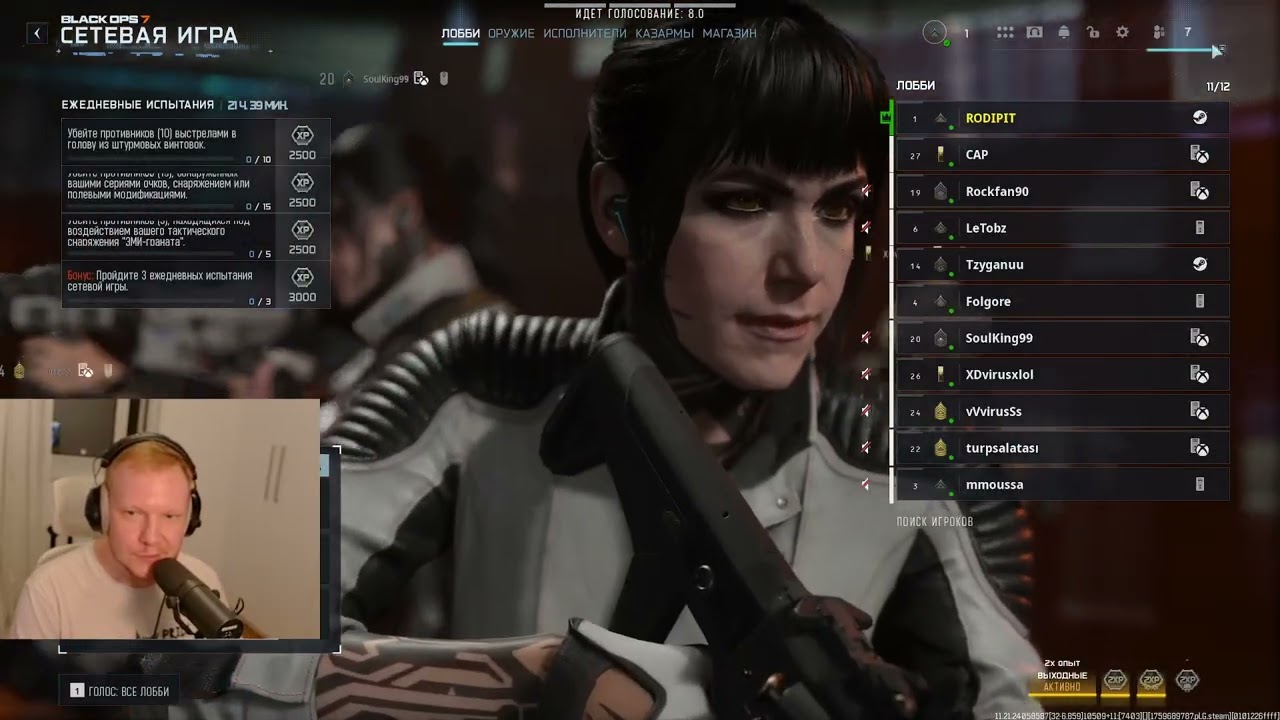The width and height of the screenshot is (1280, 720).
Task: Select player Tzyganuu in lobby
Action: [1063, 264]
